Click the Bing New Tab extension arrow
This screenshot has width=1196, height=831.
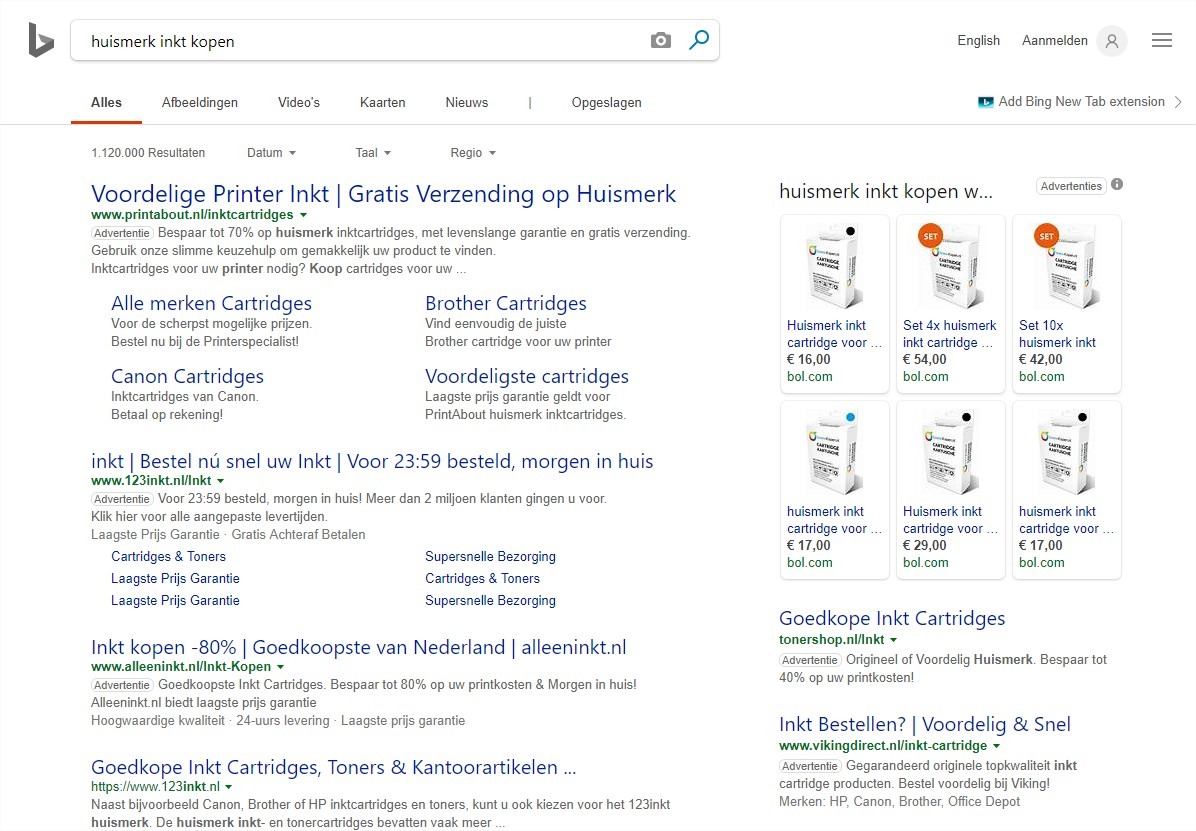[1178, 102]
